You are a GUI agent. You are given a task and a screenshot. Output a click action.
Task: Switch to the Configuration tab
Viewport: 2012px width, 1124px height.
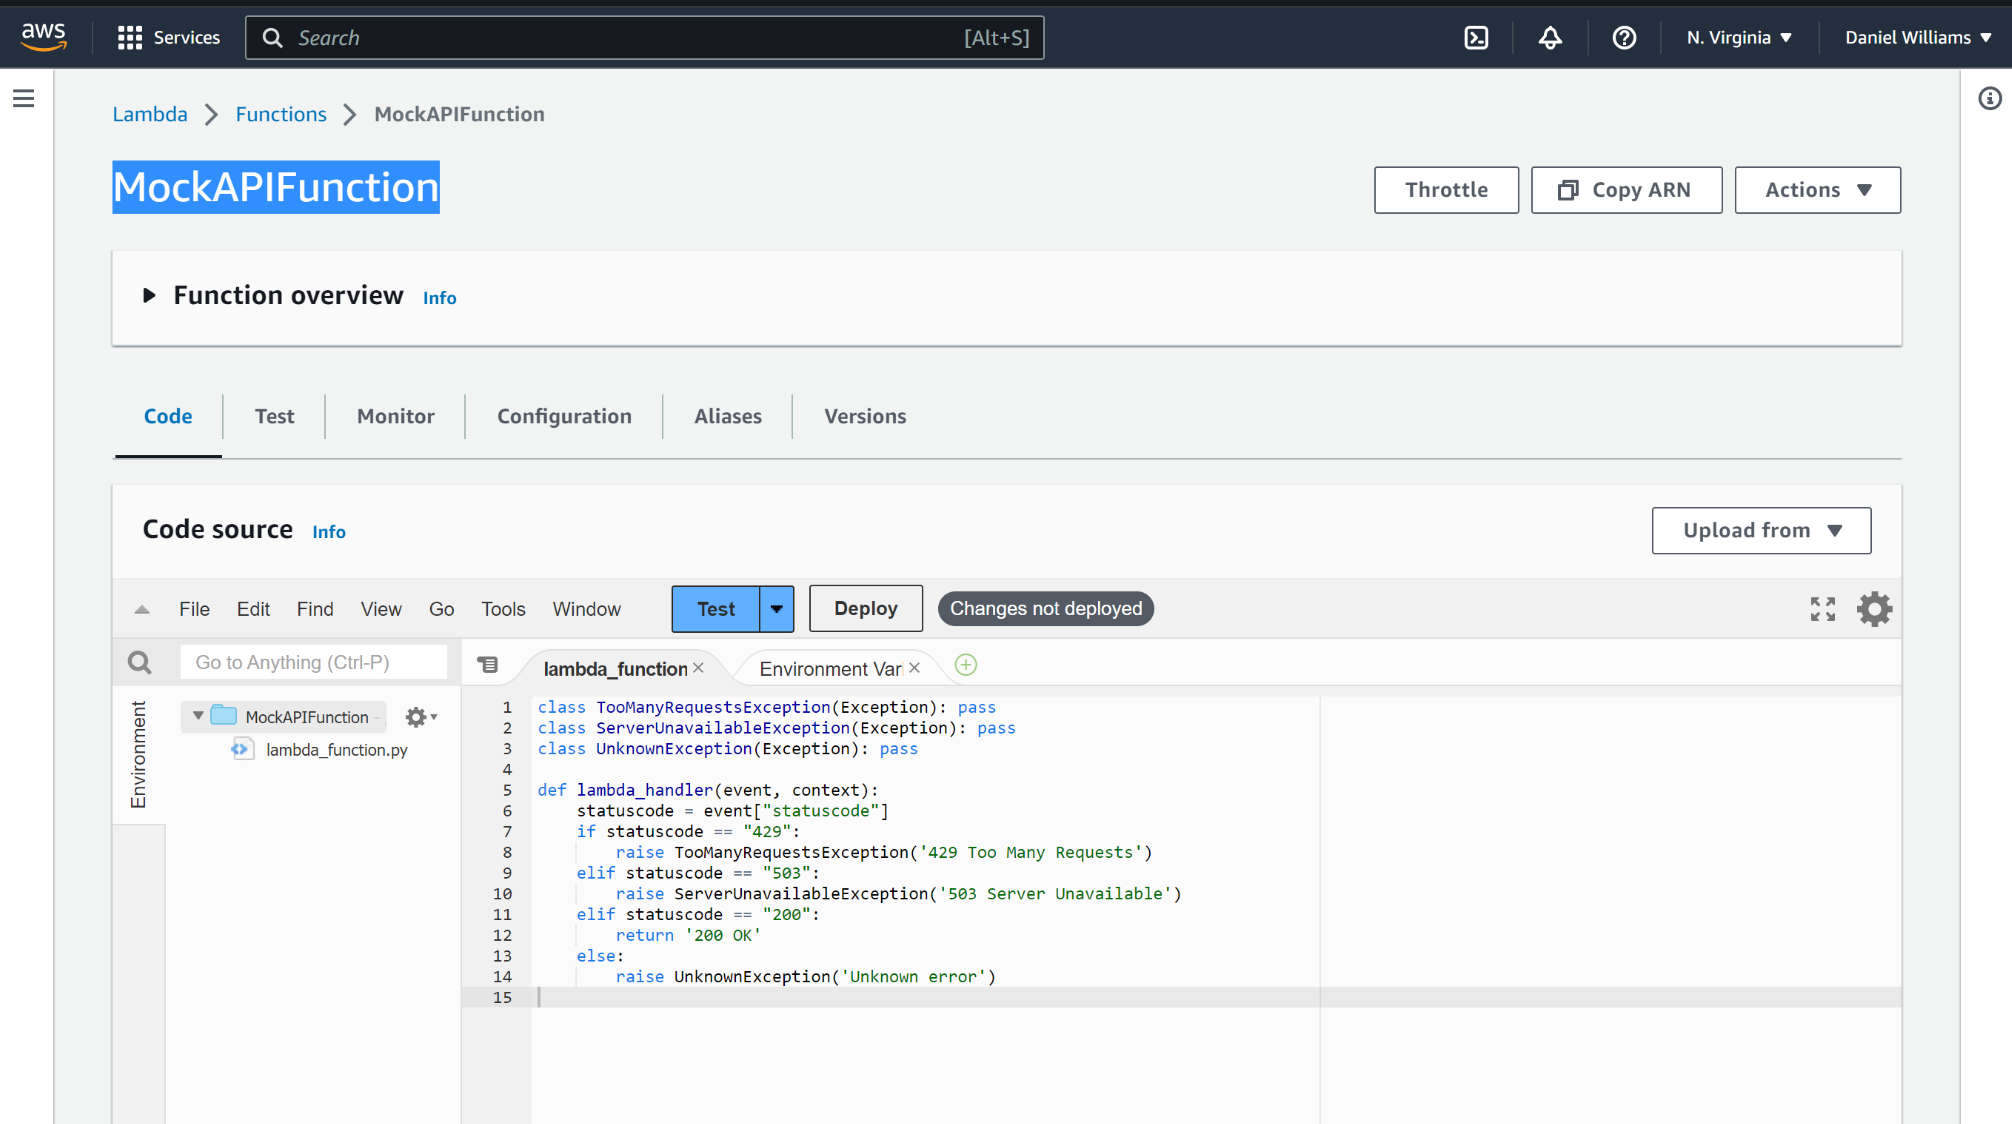coord(564,416)
